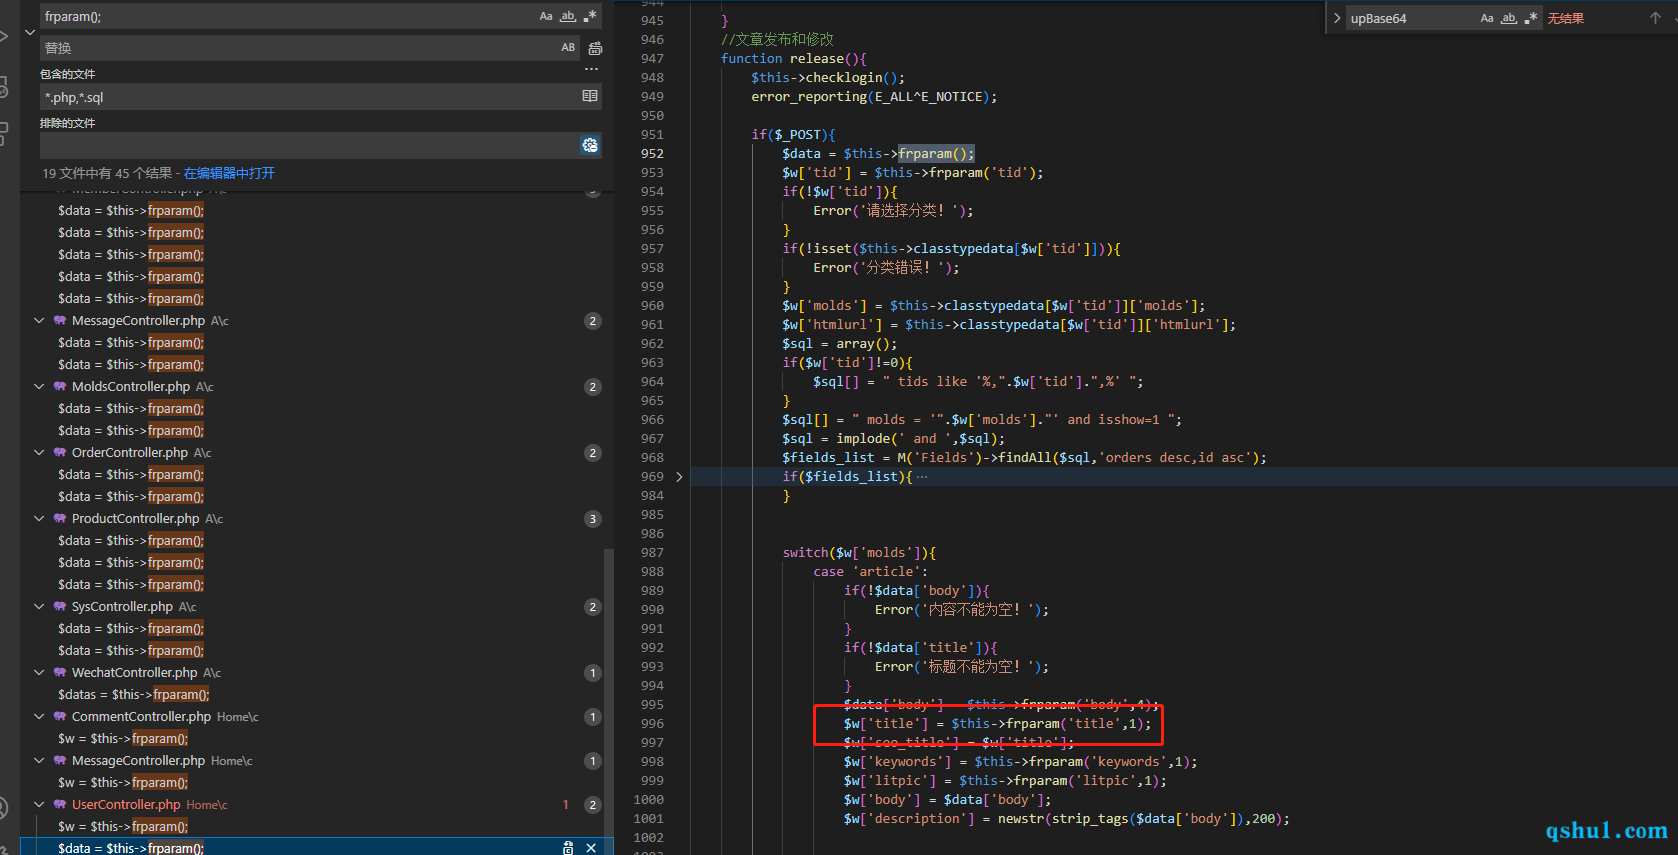Collapse SysController.php results group
Viewport: 1678px width, 855px height.
coord(39,607)
